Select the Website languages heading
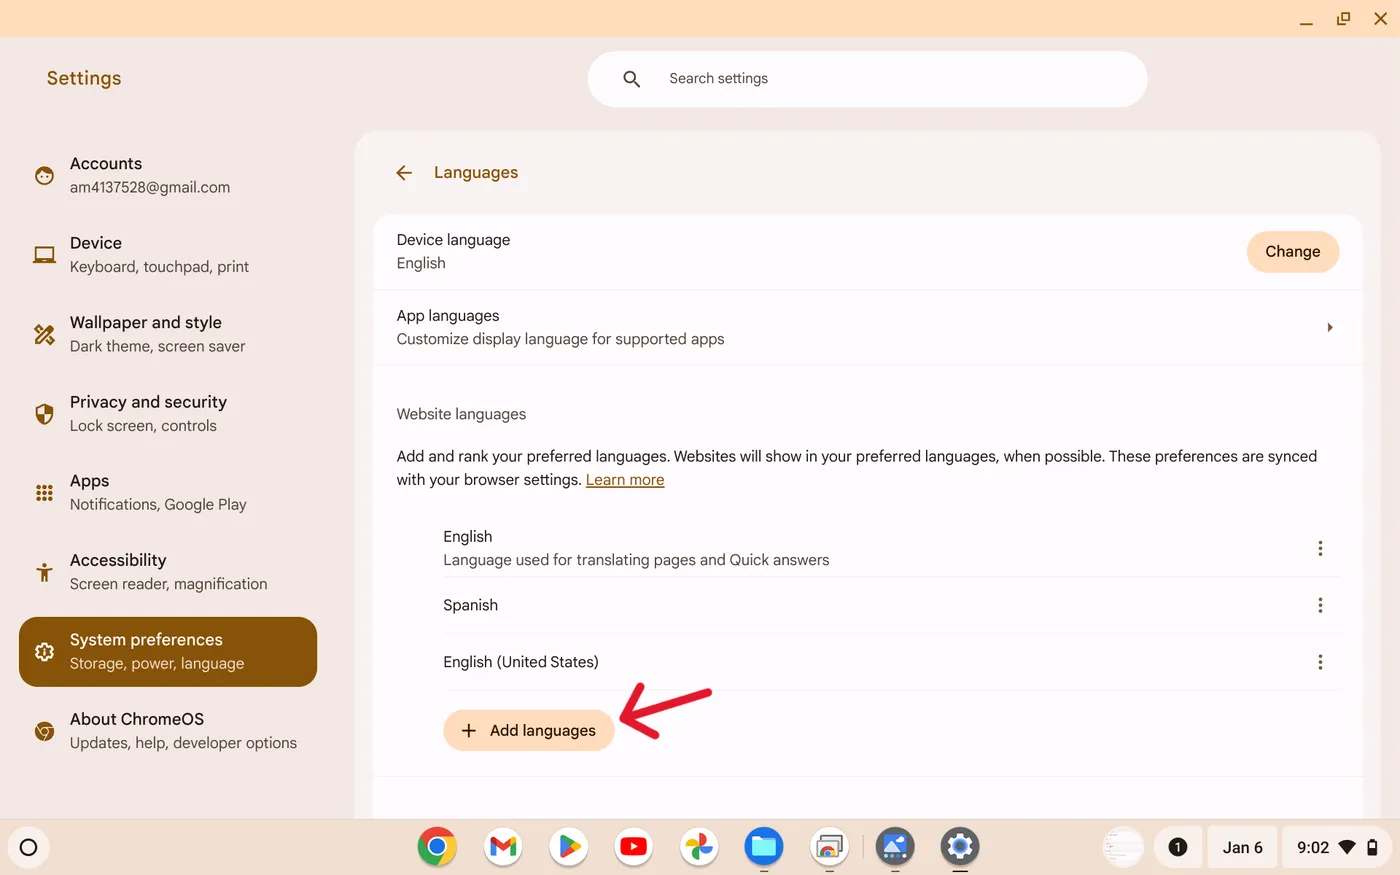Viewport: 1400px width, 875px height. 461,414
